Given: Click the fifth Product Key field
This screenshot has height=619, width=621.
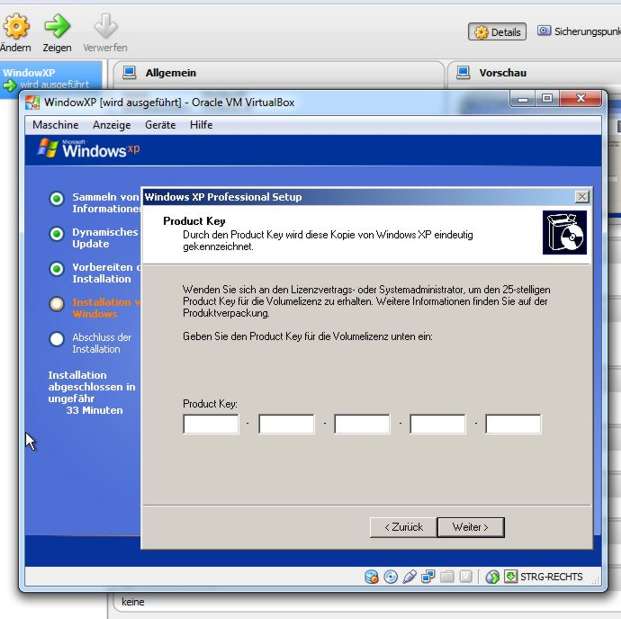Looking at the screenshot, I should click(x=513, y=425).
